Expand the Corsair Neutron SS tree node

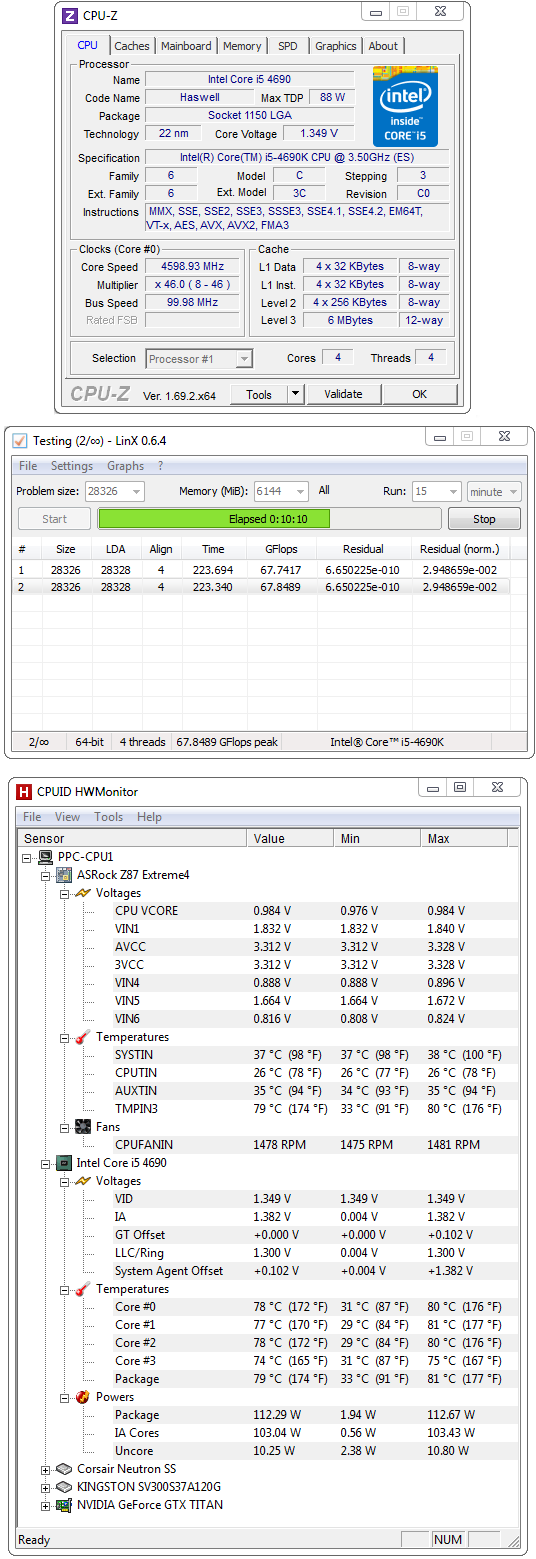(45, 1469)
